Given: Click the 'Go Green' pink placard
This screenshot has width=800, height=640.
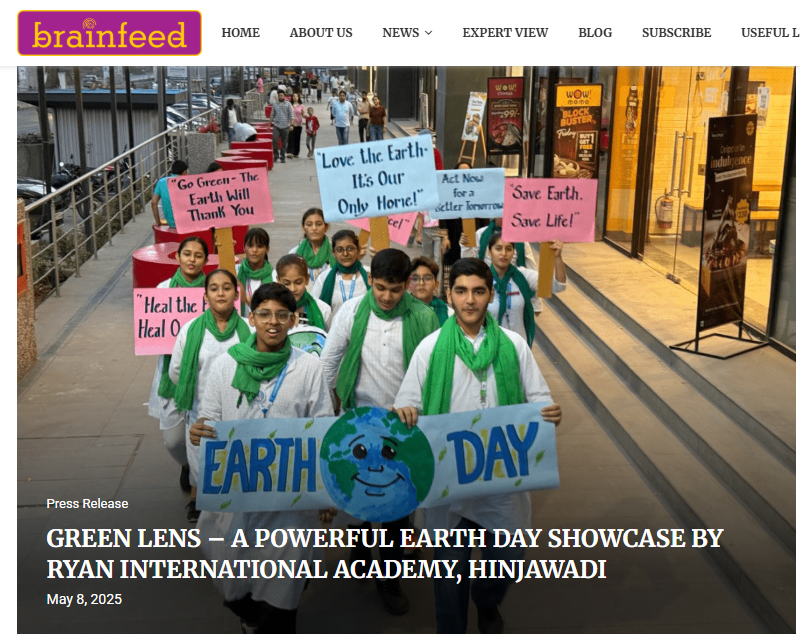Looking at the screenshot, I should pyautogui.click(x=220, y=198).
